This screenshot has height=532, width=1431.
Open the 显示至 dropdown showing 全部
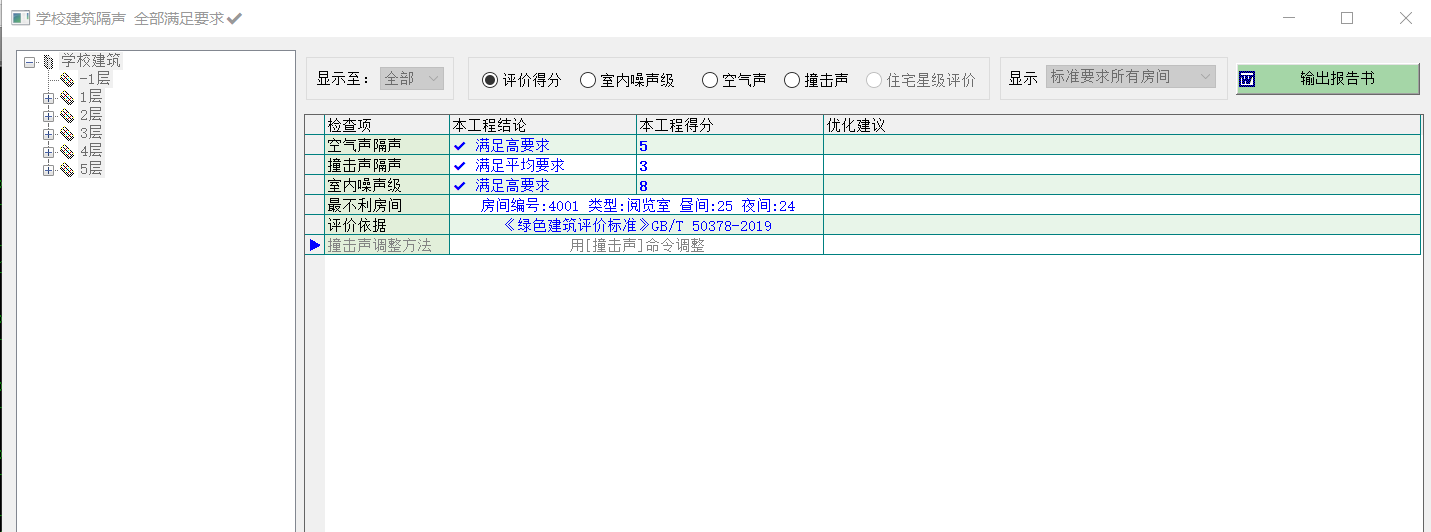(412, 78)
